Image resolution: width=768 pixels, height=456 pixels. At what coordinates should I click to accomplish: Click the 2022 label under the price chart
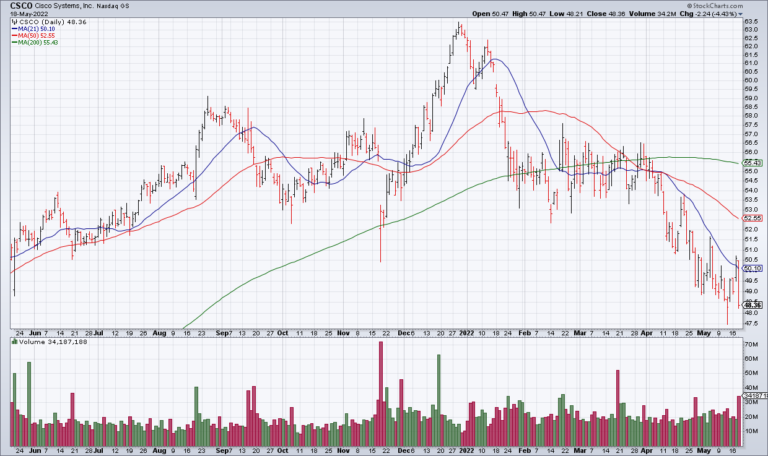[x=466, y=333]
